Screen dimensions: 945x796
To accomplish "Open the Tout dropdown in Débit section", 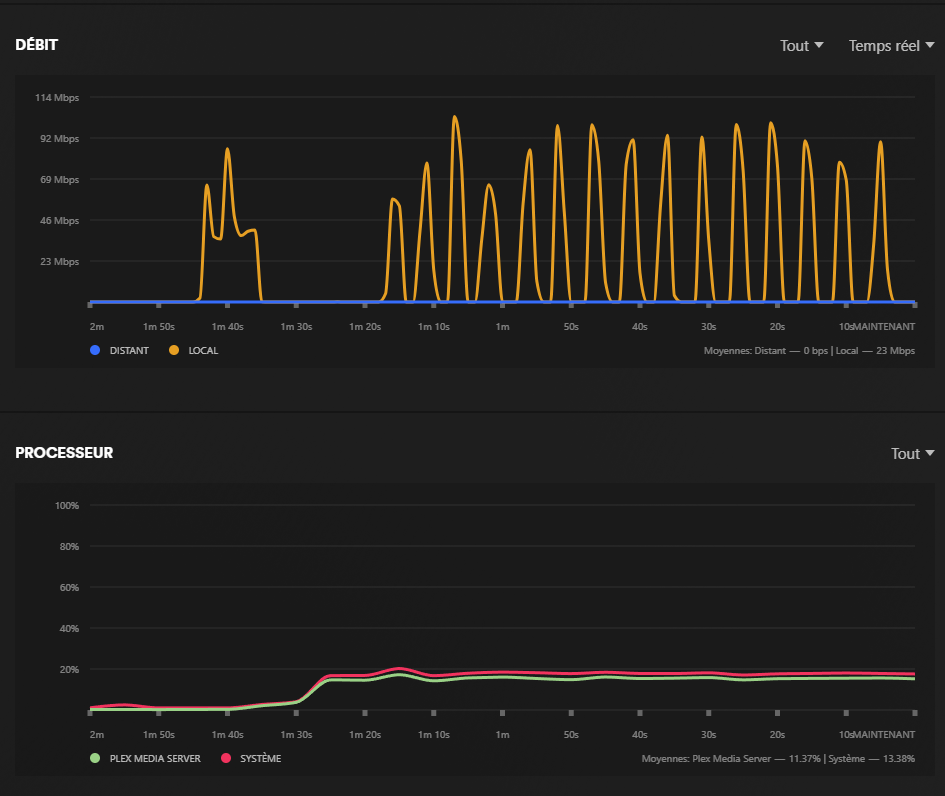I will point(801,46).
